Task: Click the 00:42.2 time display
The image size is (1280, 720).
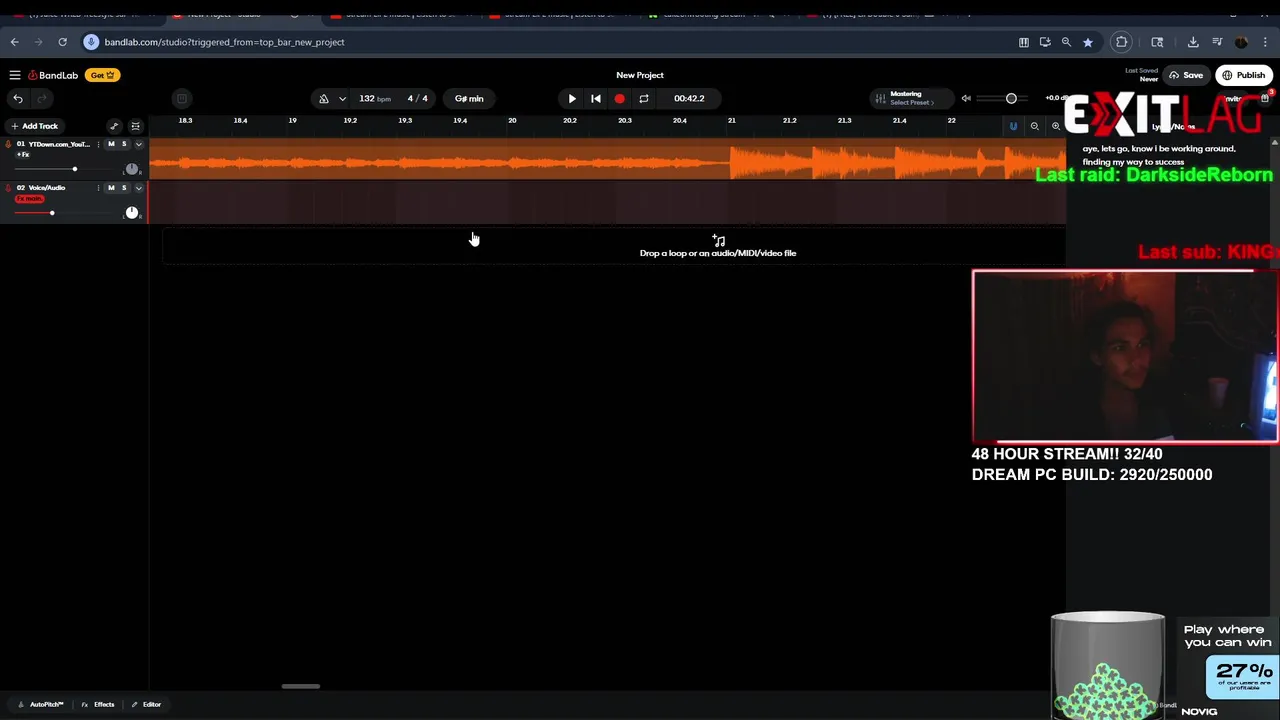Action: click(x=689, y=99)
